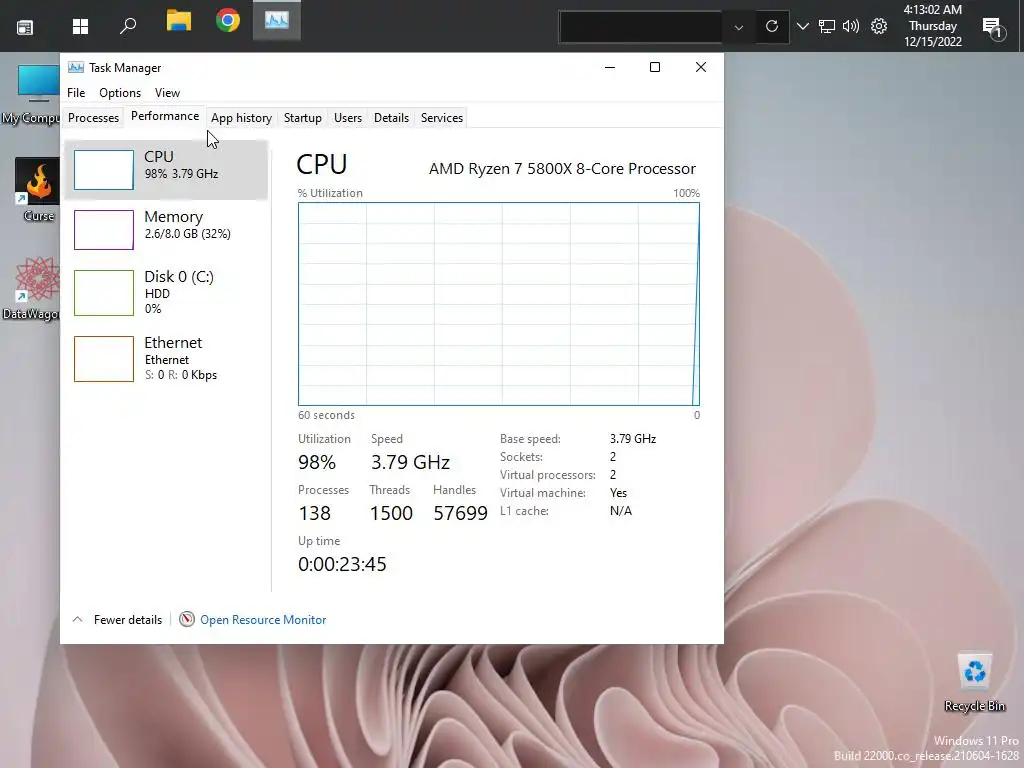Screen dimensions: 1024x768
Task: Select the DataWagon desktop shortcut
Action: click(31, 288)
